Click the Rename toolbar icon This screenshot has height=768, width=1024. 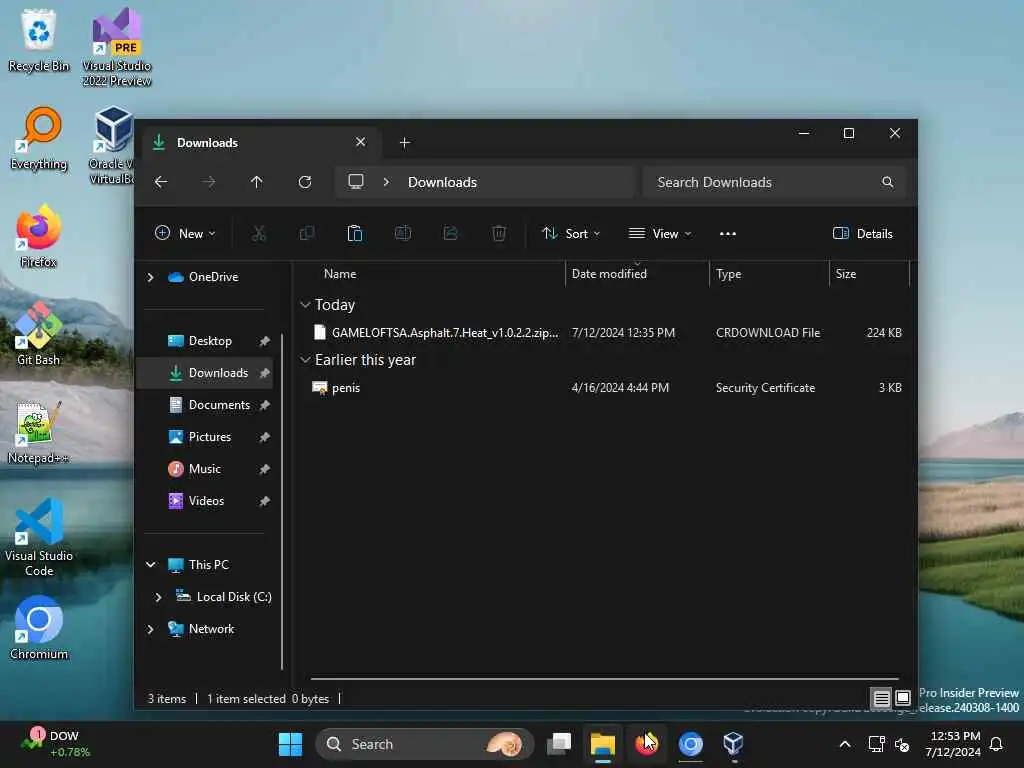tap(403, 233)
